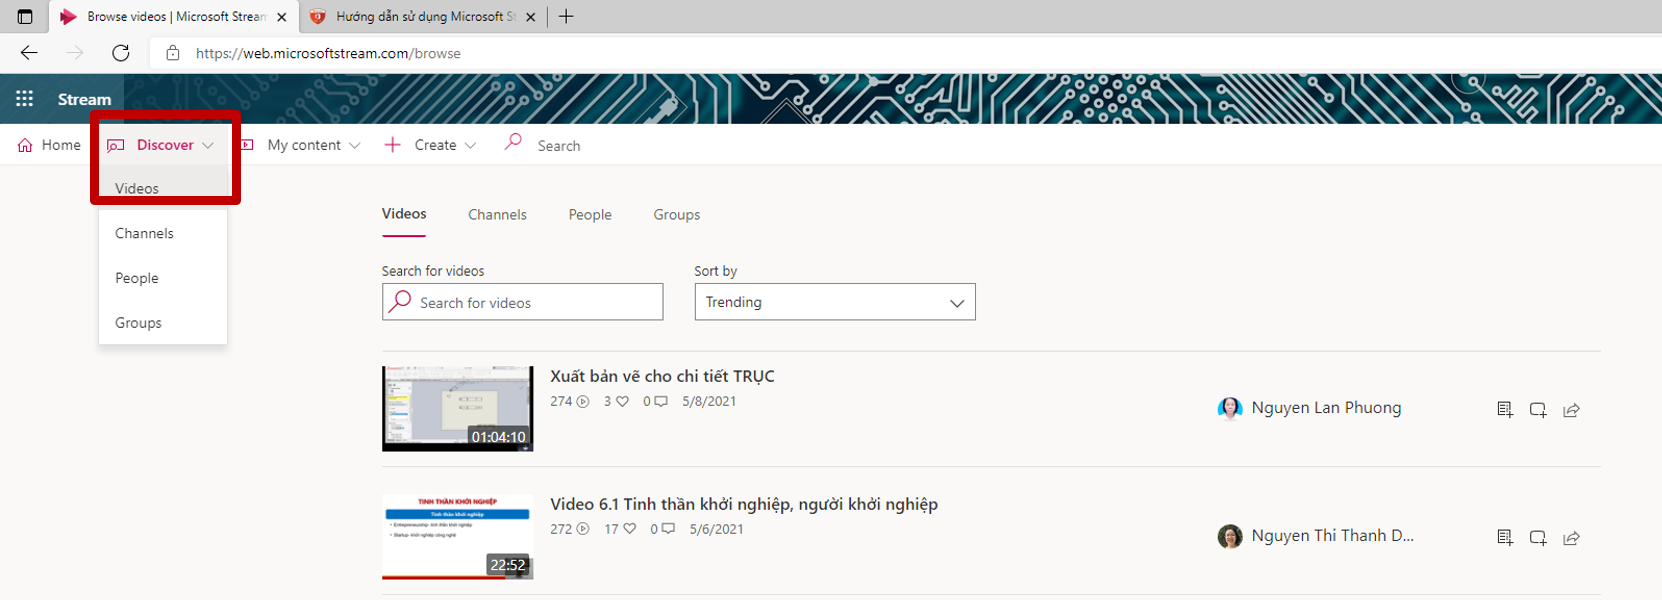The height and width of the screenshot is (600, 1662).
Task: Add Xuất bản vẽ video to channel
Action: point(1538,409)
